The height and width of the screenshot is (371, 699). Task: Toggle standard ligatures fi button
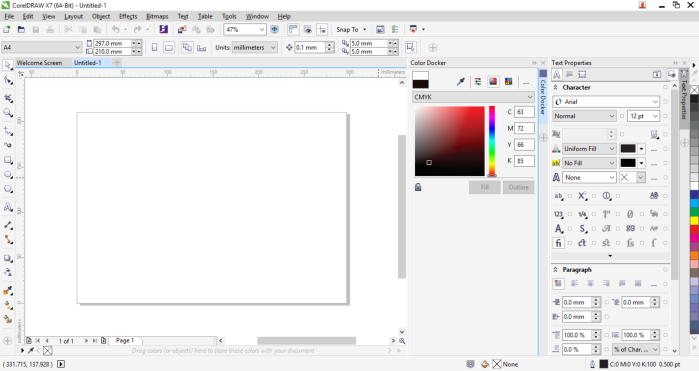tap(558, 243)
